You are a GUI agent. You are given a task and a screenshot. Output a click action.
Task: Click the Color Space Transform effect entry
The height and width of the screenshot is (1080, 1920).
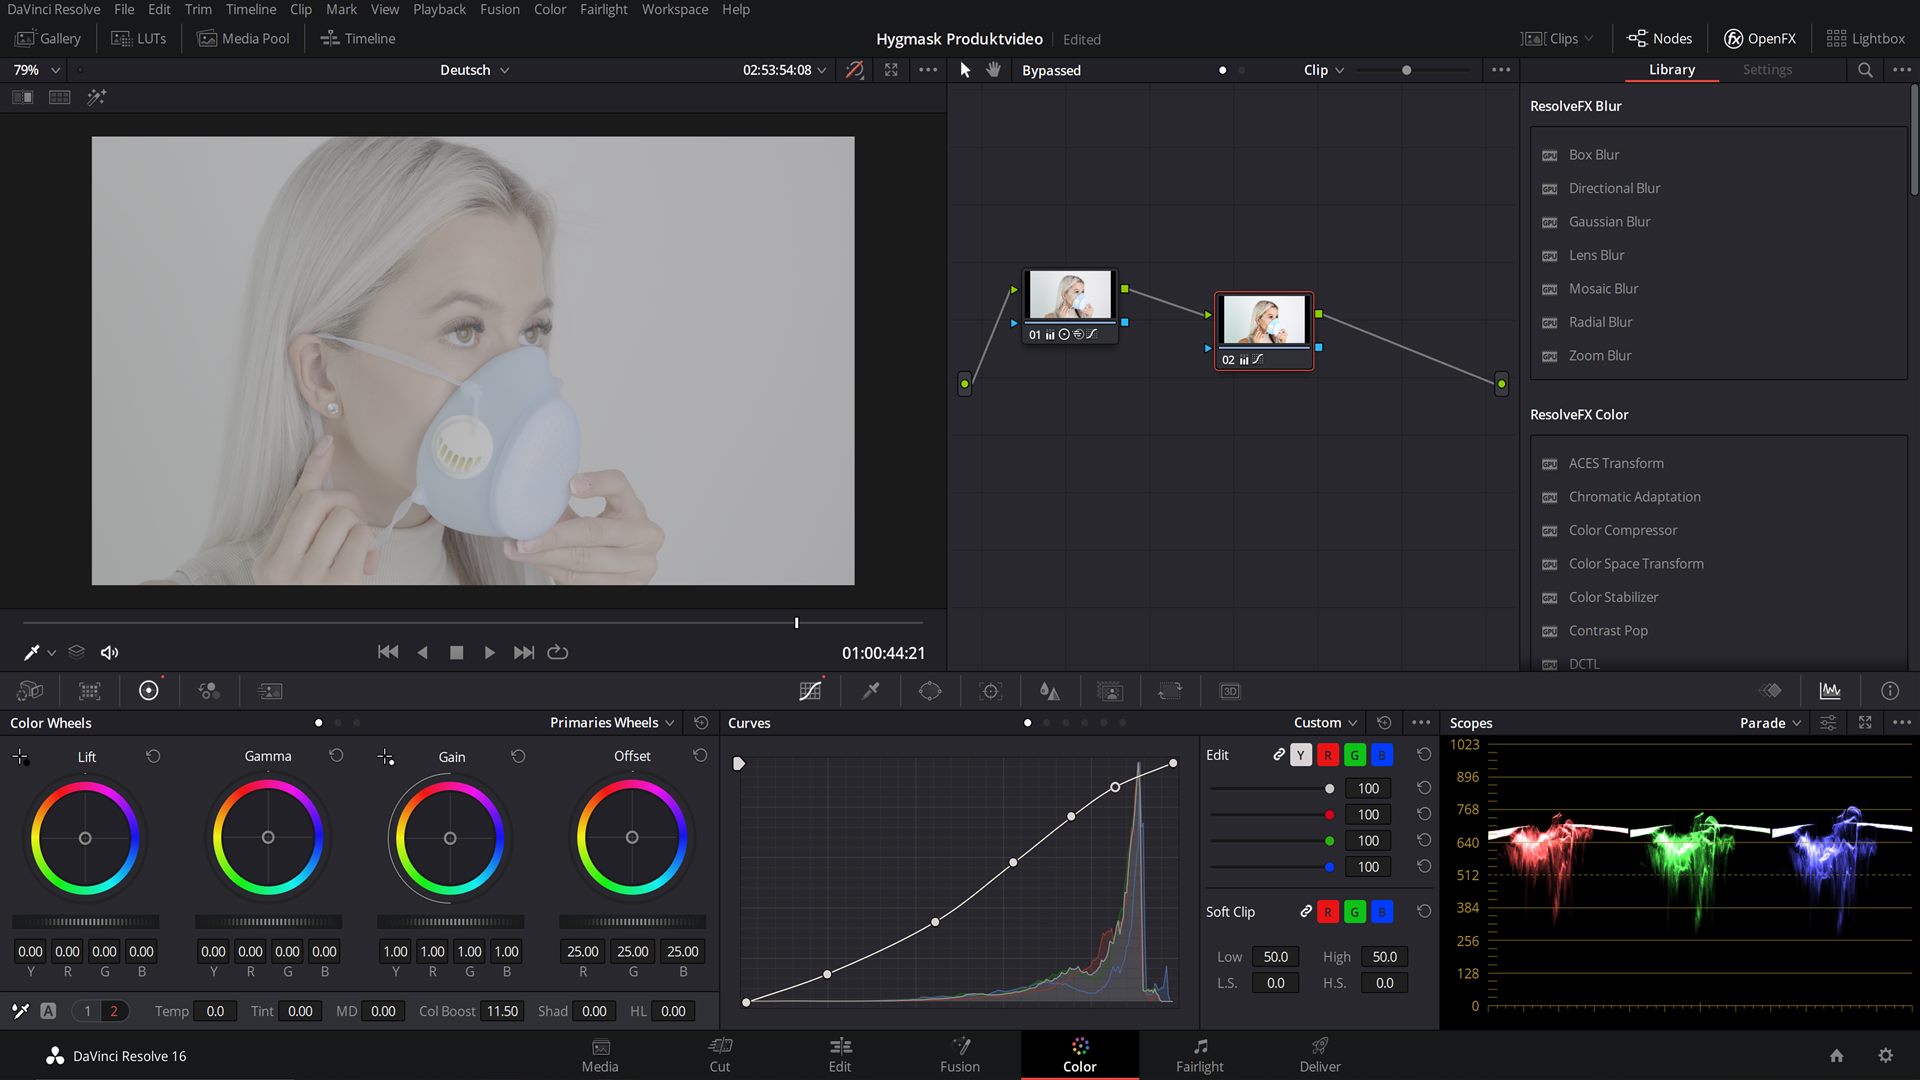click(x=1635, y=563)
